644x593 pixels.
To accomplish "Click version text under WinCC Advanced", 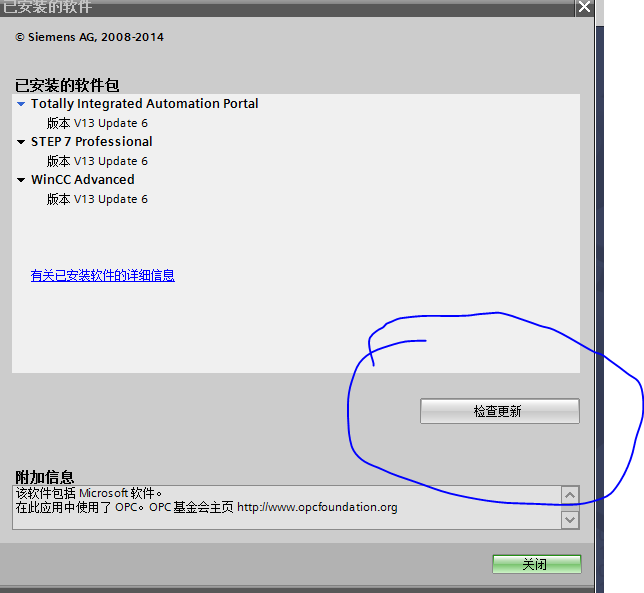I will coord(97,199).
